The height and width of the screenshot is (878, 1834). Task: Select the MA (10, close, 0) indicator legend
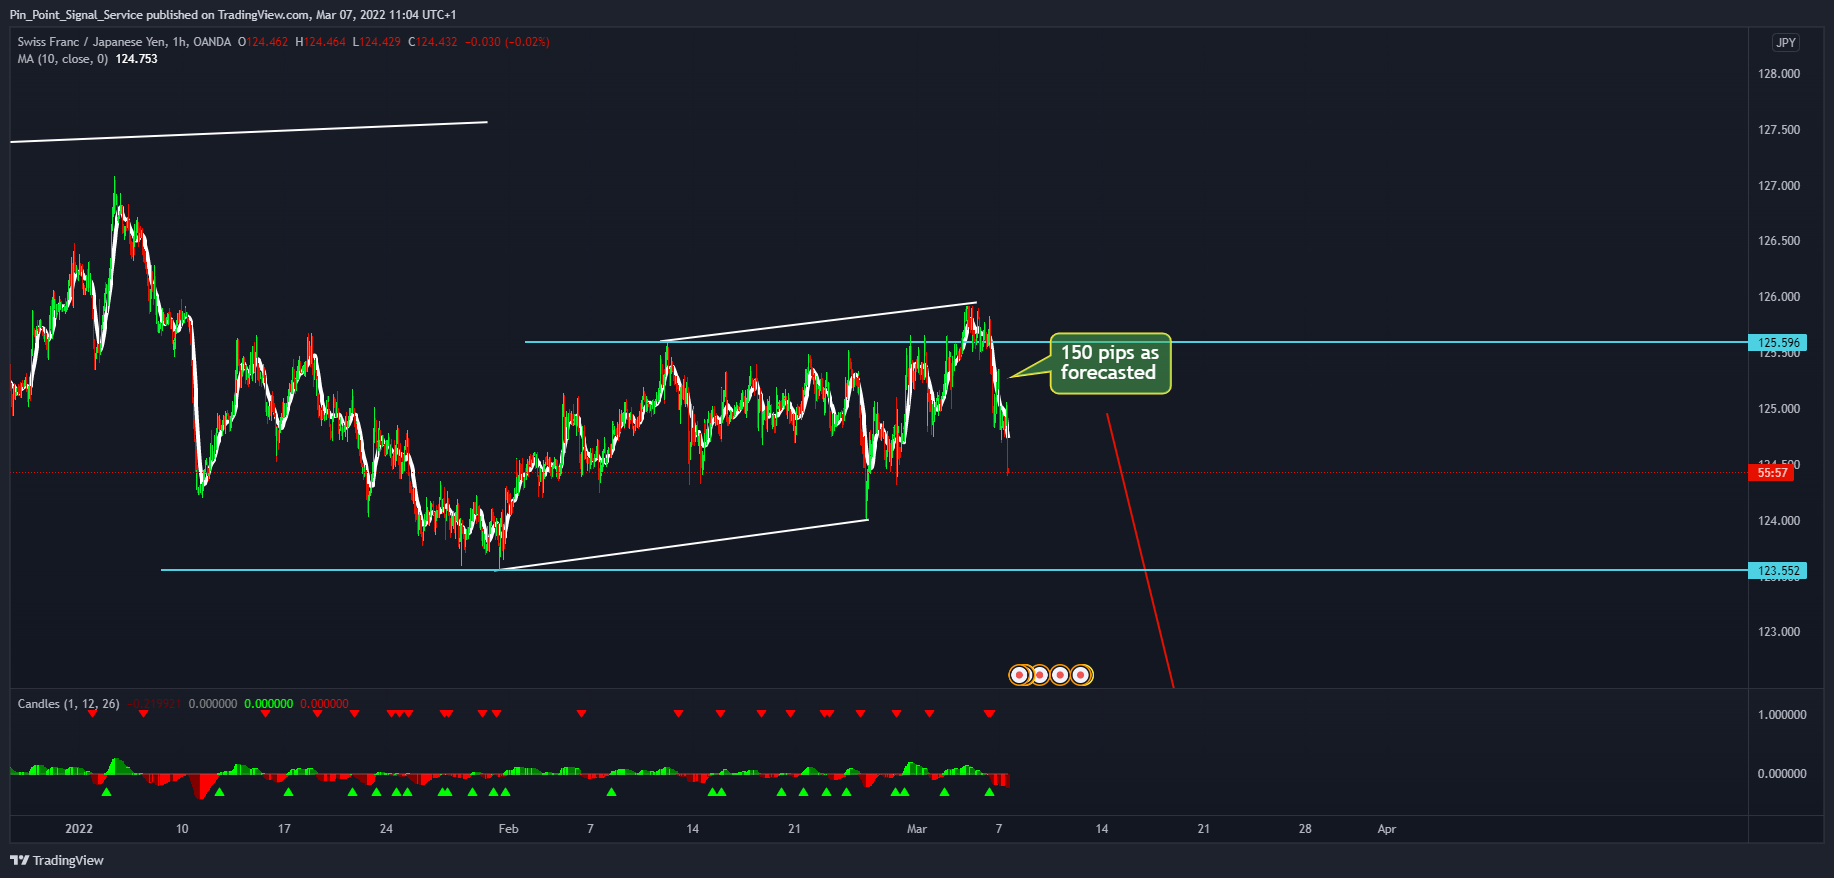62,59
